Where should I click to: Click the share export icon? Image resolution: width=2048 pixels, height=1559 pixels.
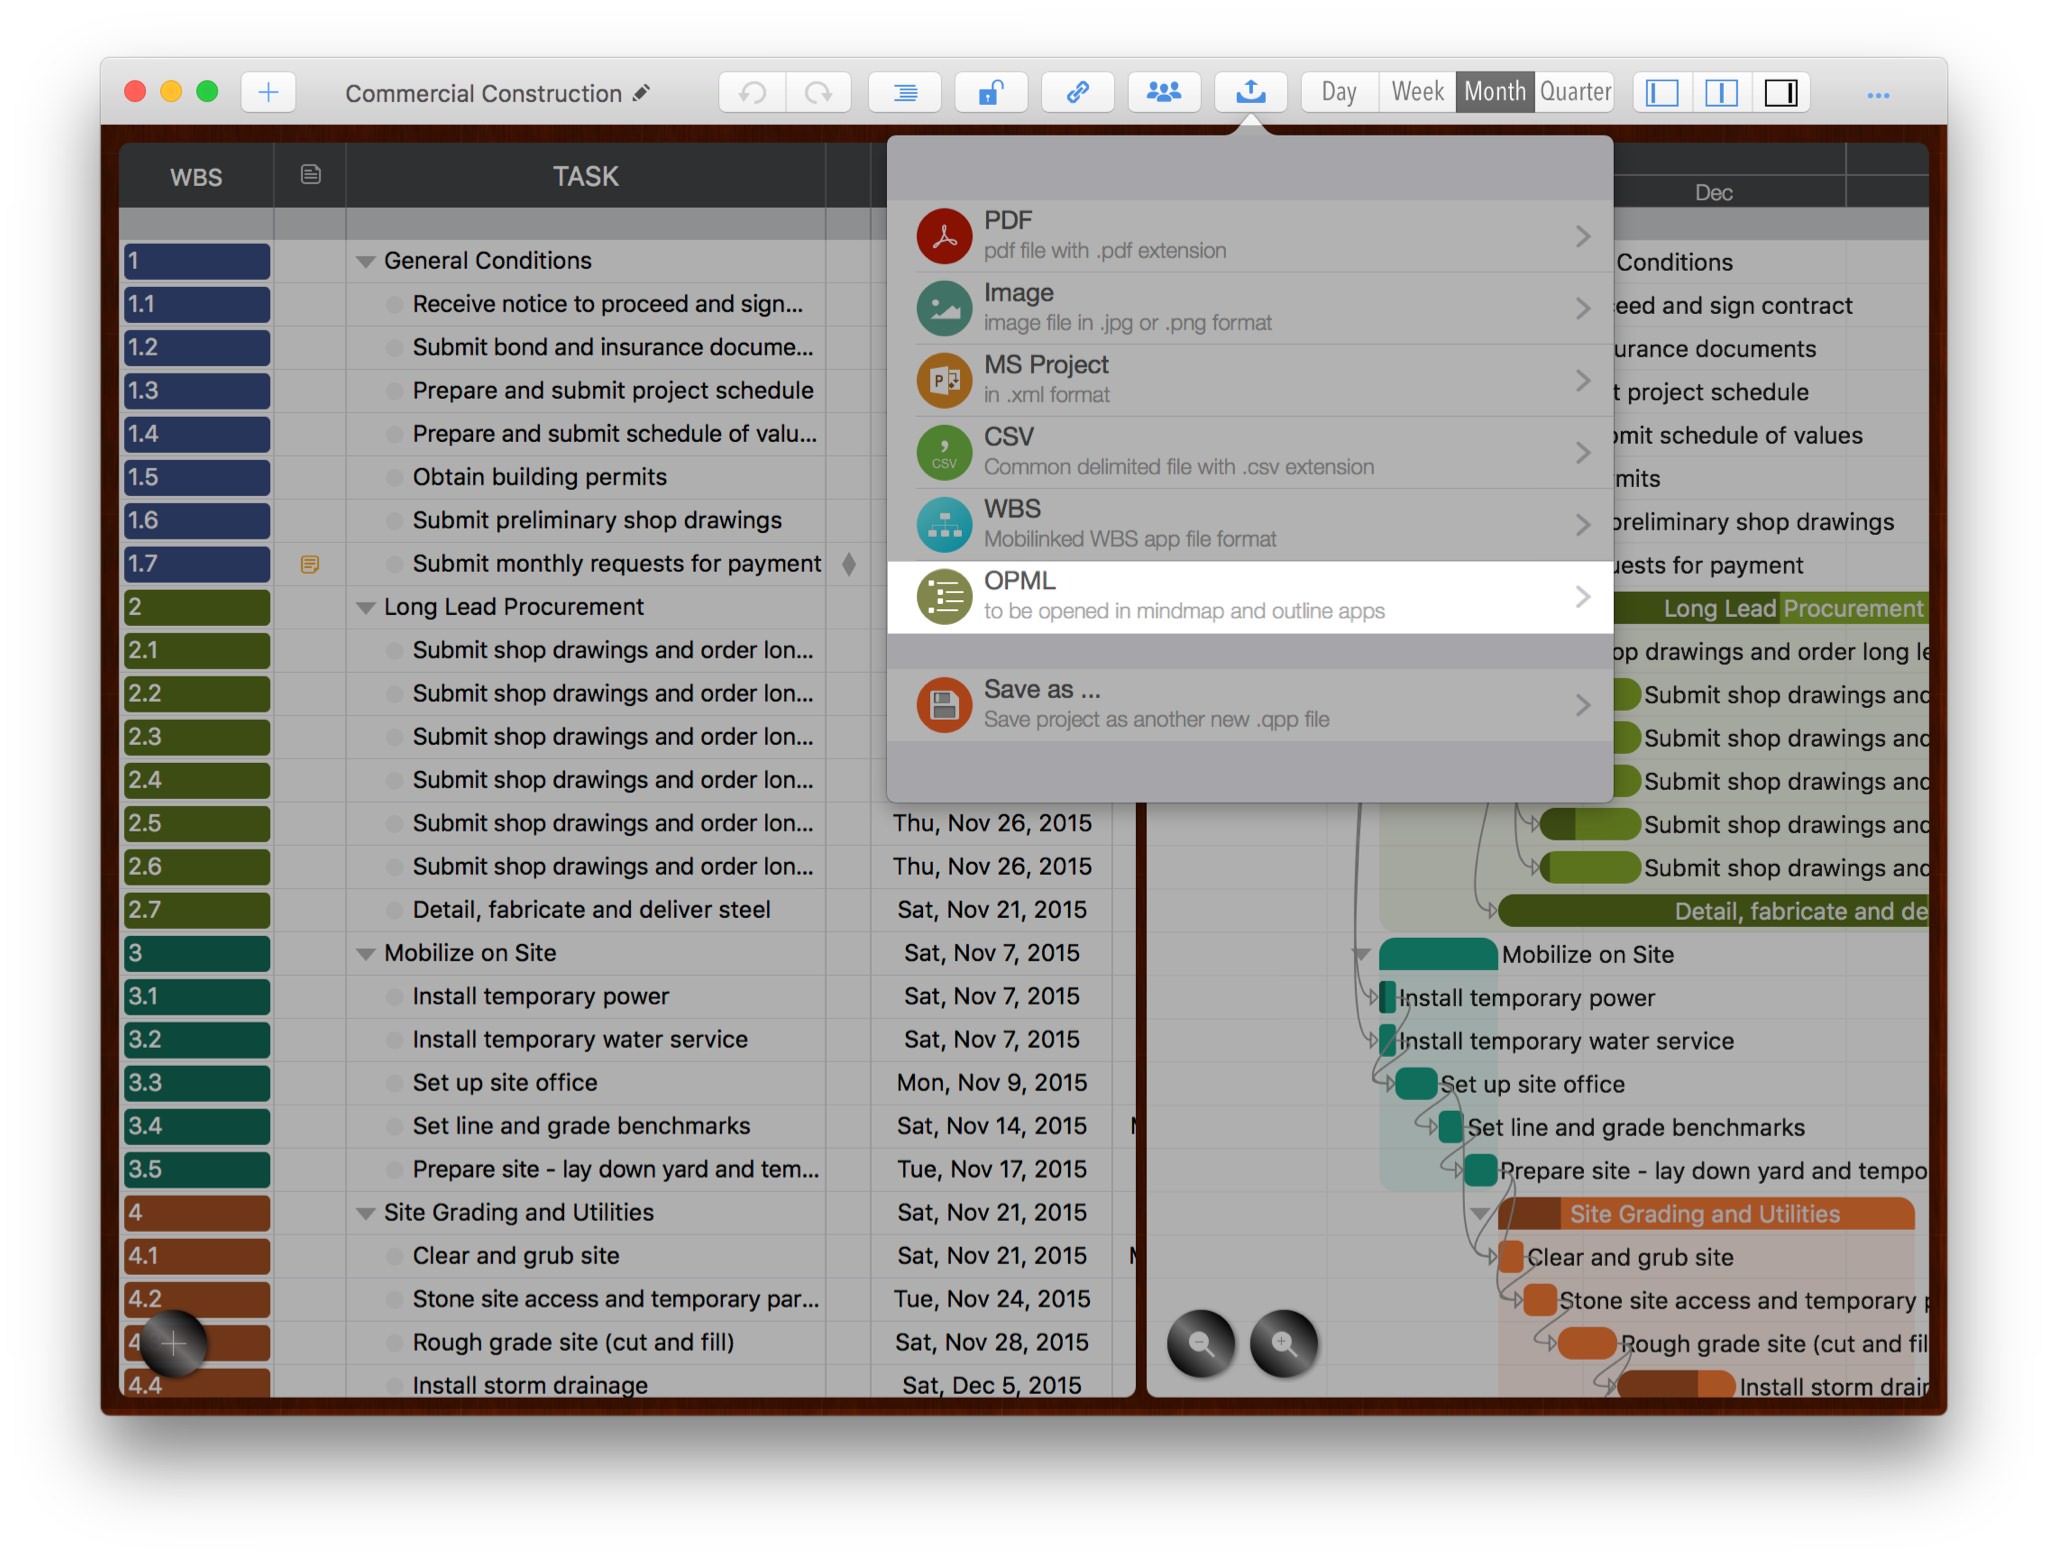click(1250, 93)
